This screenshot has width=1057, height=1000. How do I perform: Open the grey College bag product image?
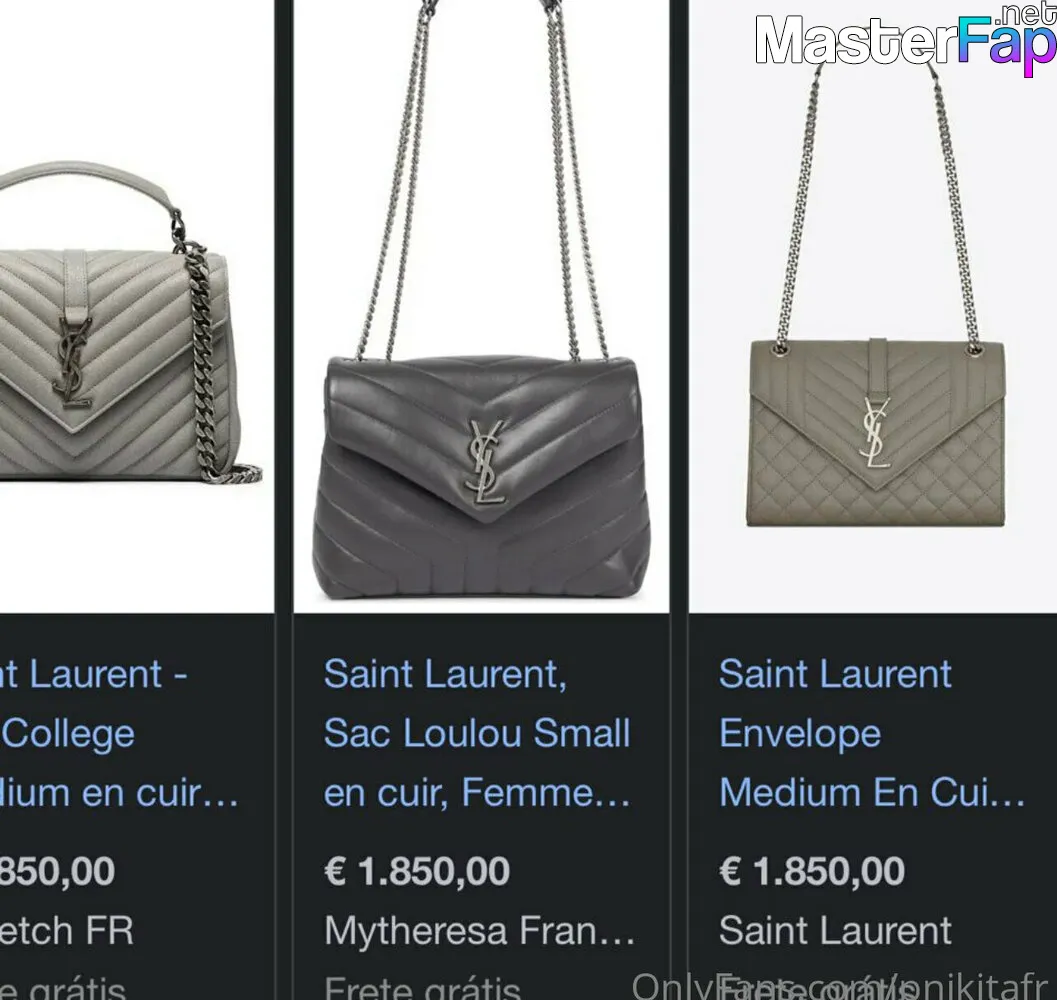tap(137, 306)
